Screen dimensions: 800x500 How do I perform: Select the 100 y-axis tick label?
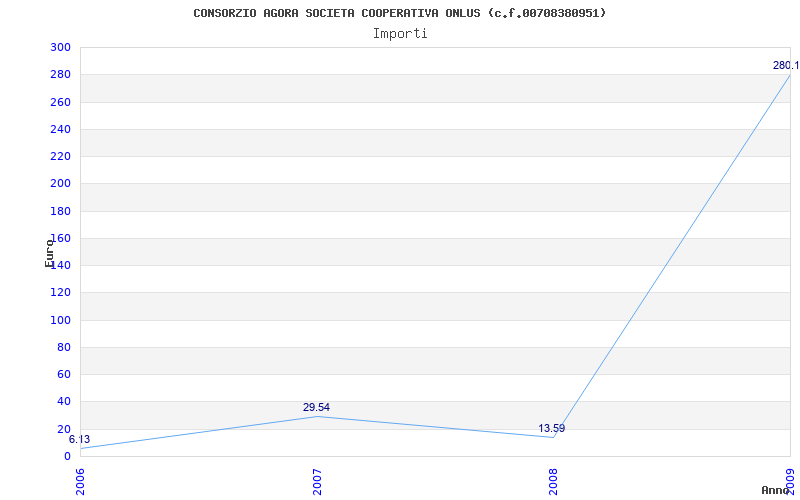click(60, 320)
